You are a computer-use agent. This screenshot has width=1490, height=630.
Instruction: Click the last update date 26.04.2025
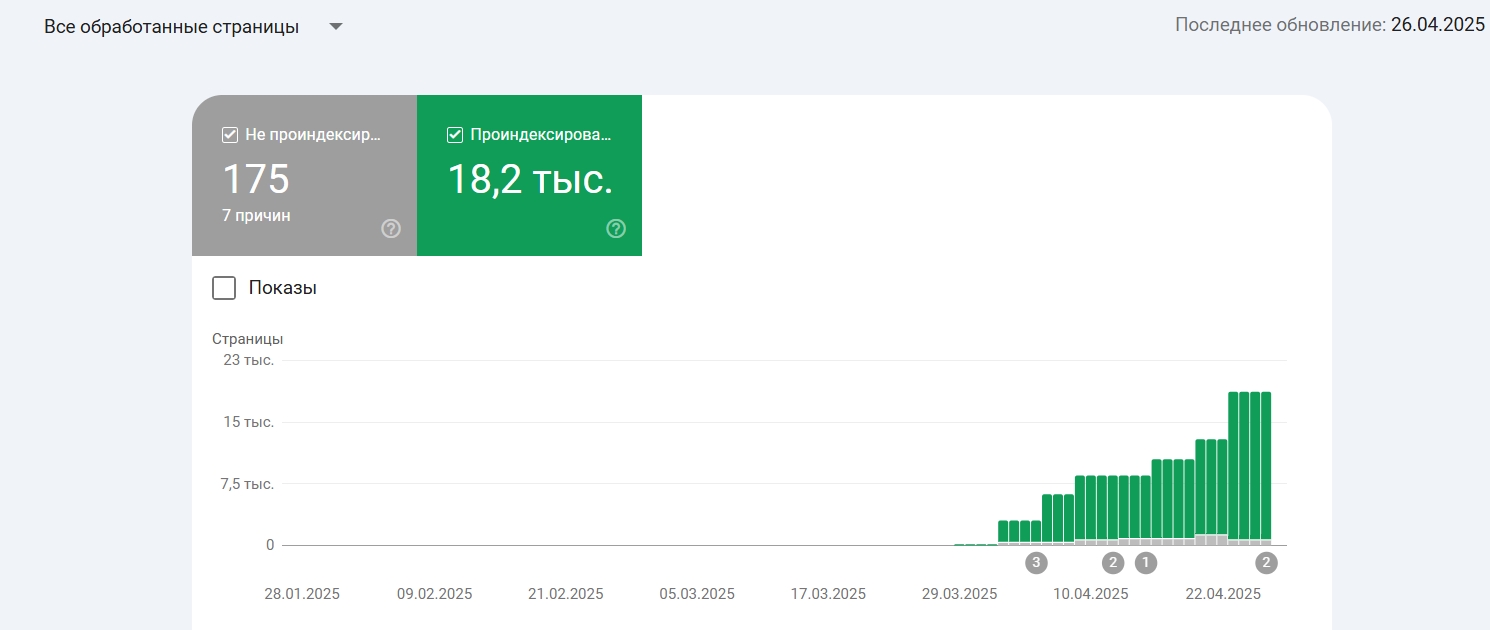pos(1438,25)
